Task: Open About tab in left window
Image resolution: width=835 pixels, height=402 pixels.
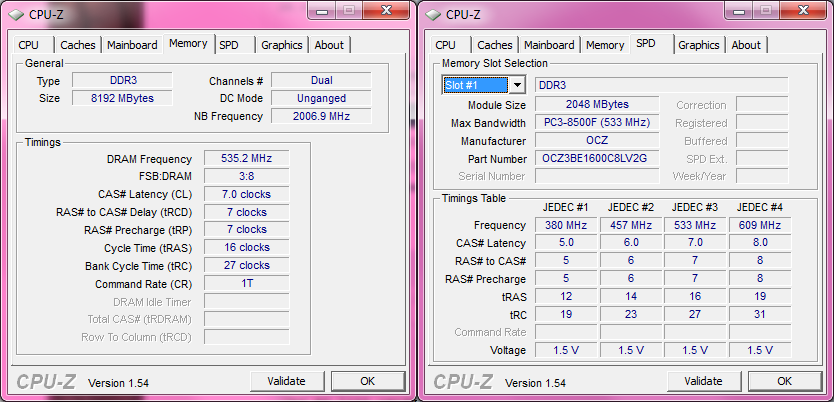Action: click(x=329, y=45)
